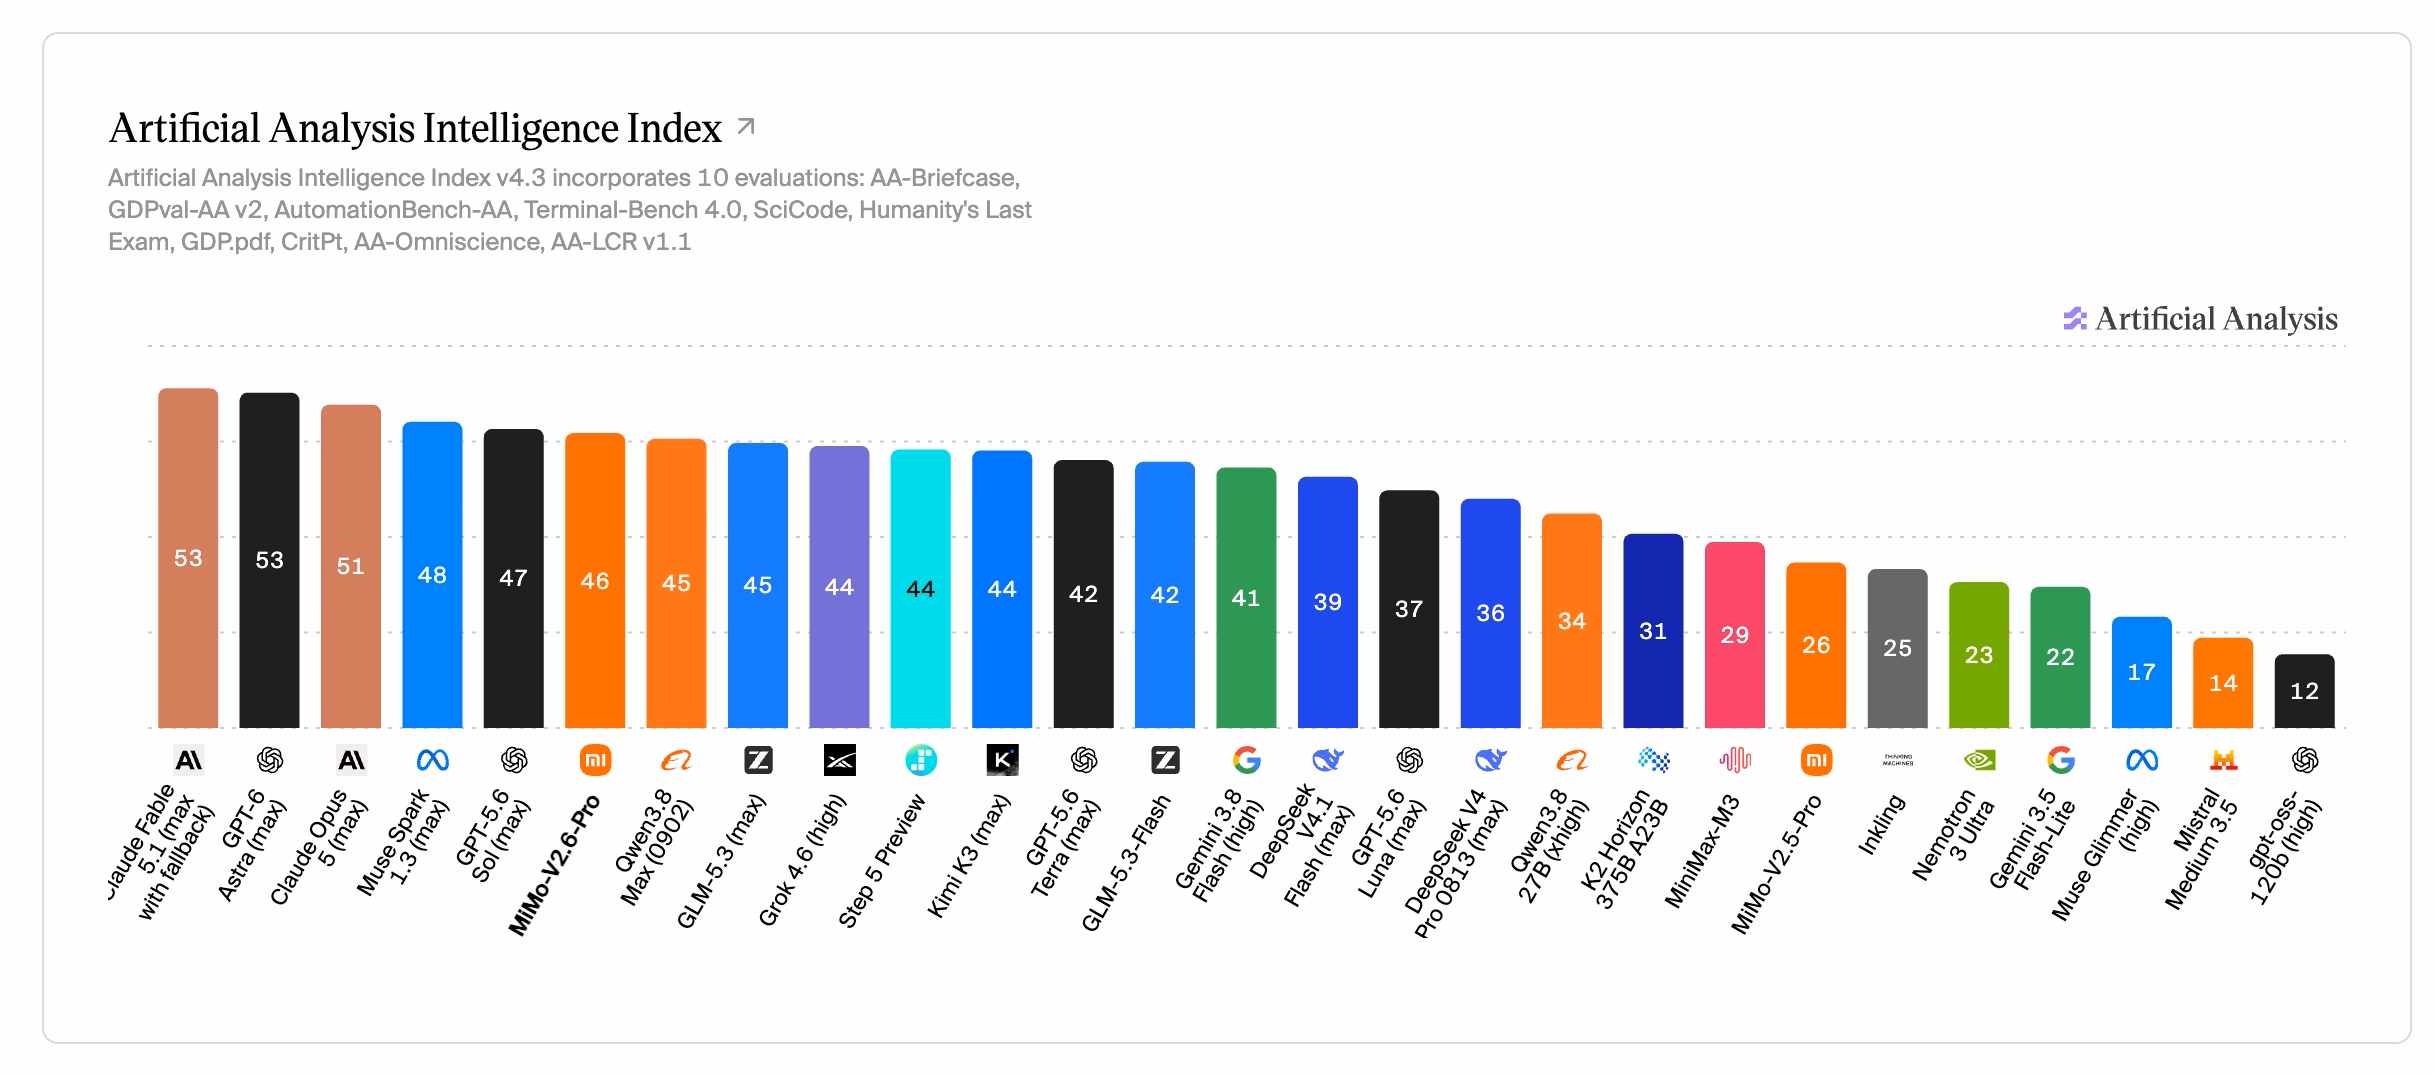Screen dimensions: 2434x1076
Task: Click the bold MiMo-V2.6-Pro axis label
Action: pos(555,865)
